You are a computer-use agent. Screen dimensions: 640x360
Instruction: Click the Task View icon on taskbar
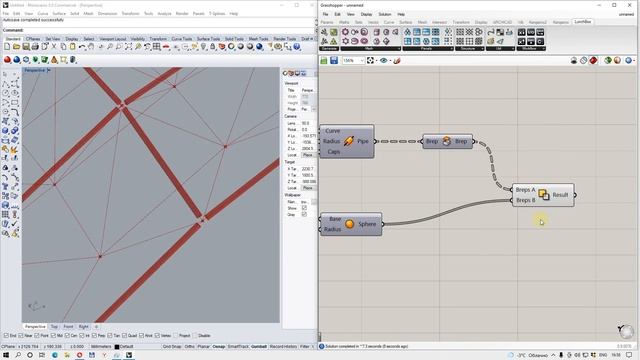42,355
